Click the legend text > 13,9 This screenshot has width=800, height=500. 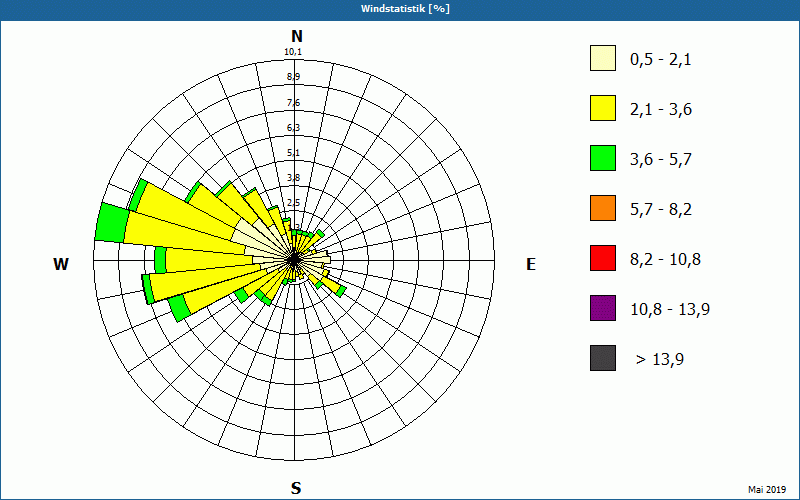[660, 360]
